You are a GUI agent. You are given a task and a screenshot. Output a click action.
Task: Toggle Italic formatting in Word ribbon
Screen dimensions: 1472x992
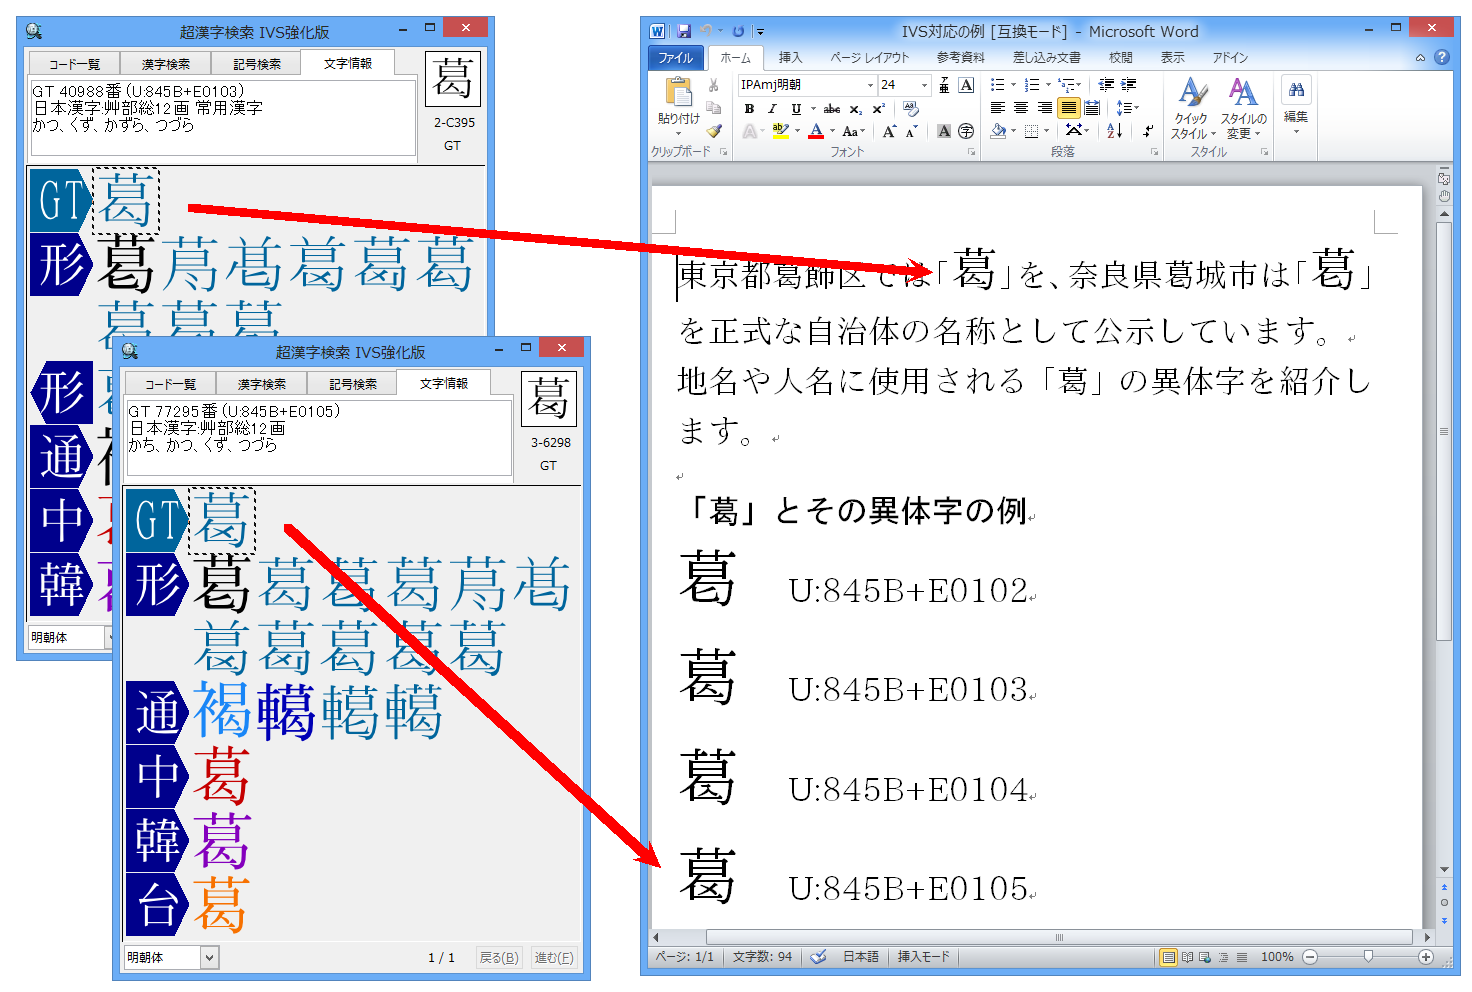click(x=772, y=109)
